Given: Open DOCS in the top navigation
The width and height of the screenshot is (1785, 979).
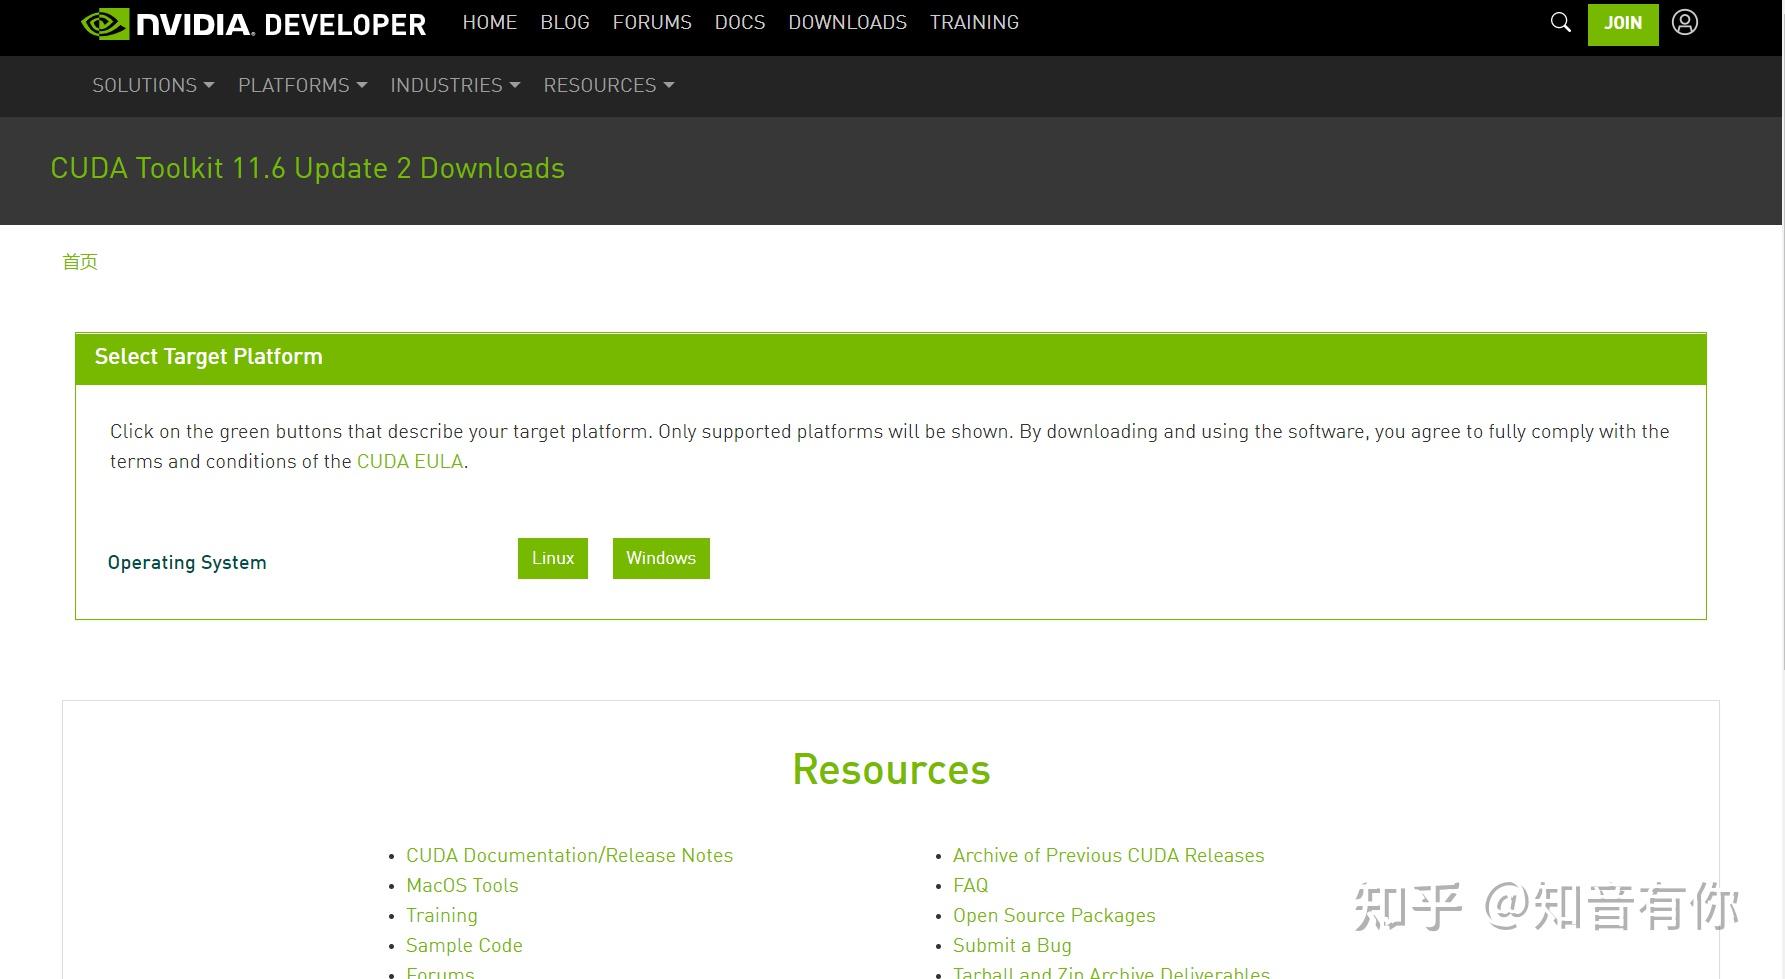Looking at the screenshot, I should pos(740,22).
